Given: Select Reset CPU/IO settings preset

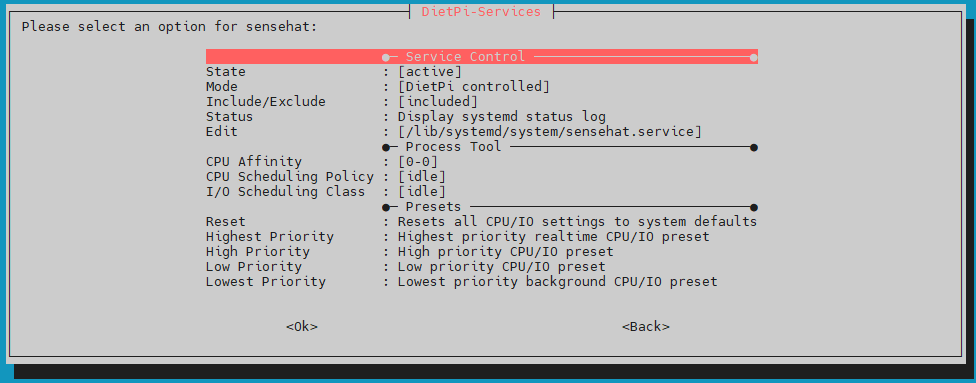Looking at the screenshot, I should click(482, 222).
